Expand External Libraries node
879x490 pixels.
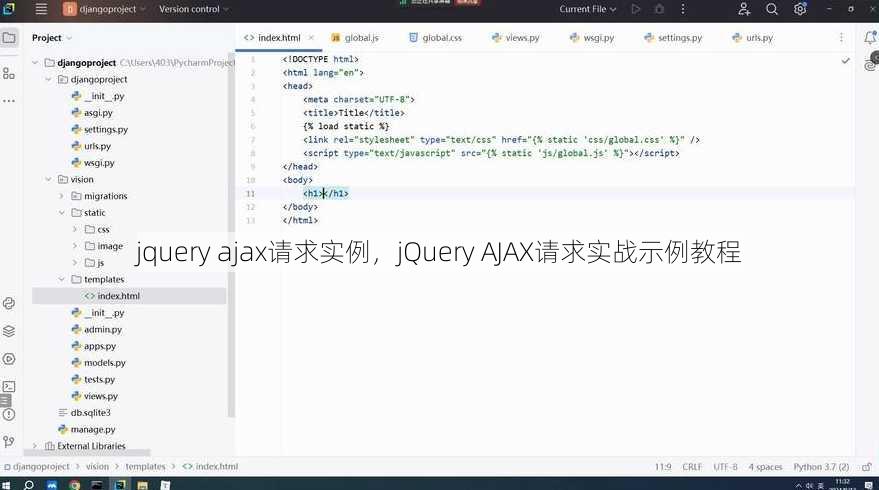(35, 446)
